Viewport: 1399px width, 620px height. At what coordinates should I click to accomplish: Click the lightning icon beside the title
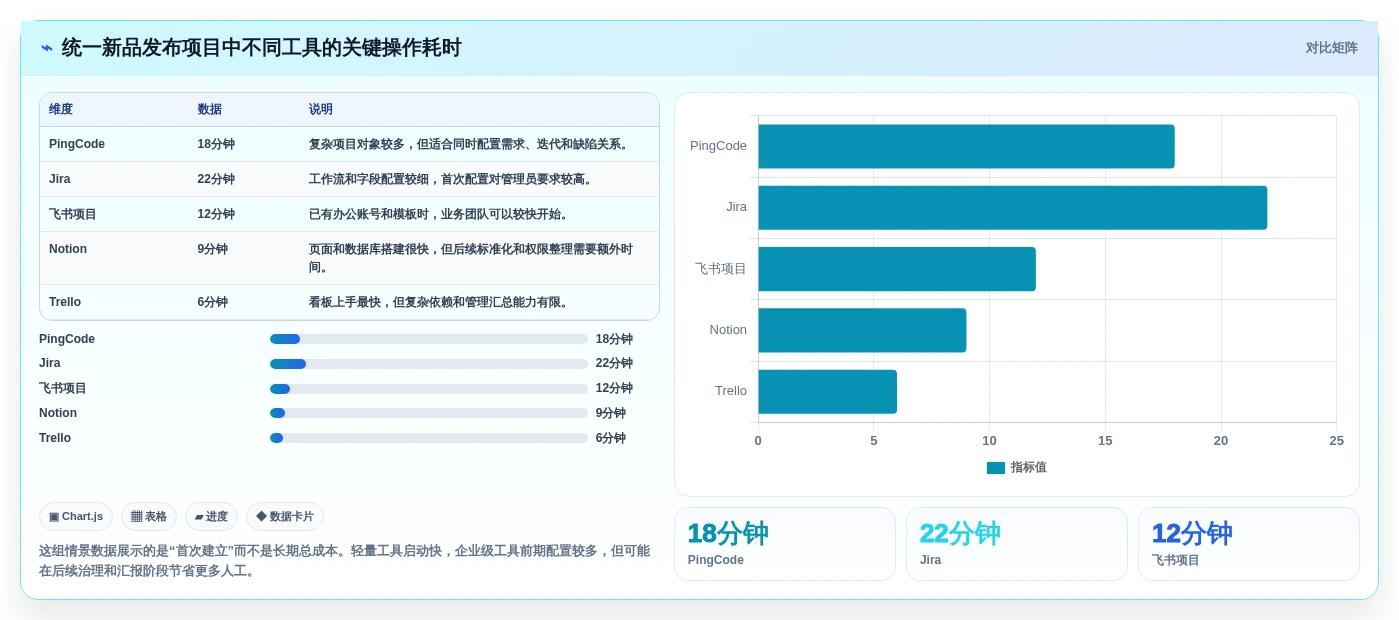pos(47,48)
